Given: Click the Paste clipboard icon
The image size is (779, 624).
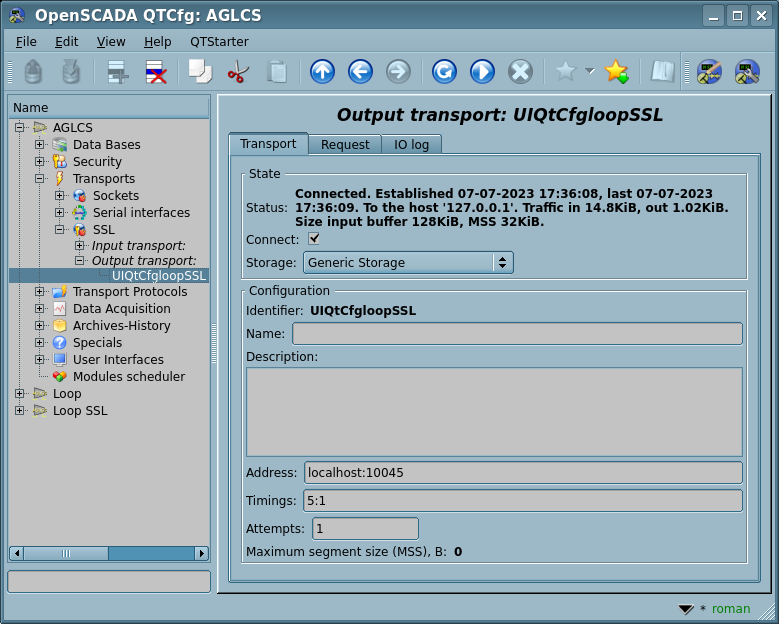Looking at the screenshot, I should (277, 72).
